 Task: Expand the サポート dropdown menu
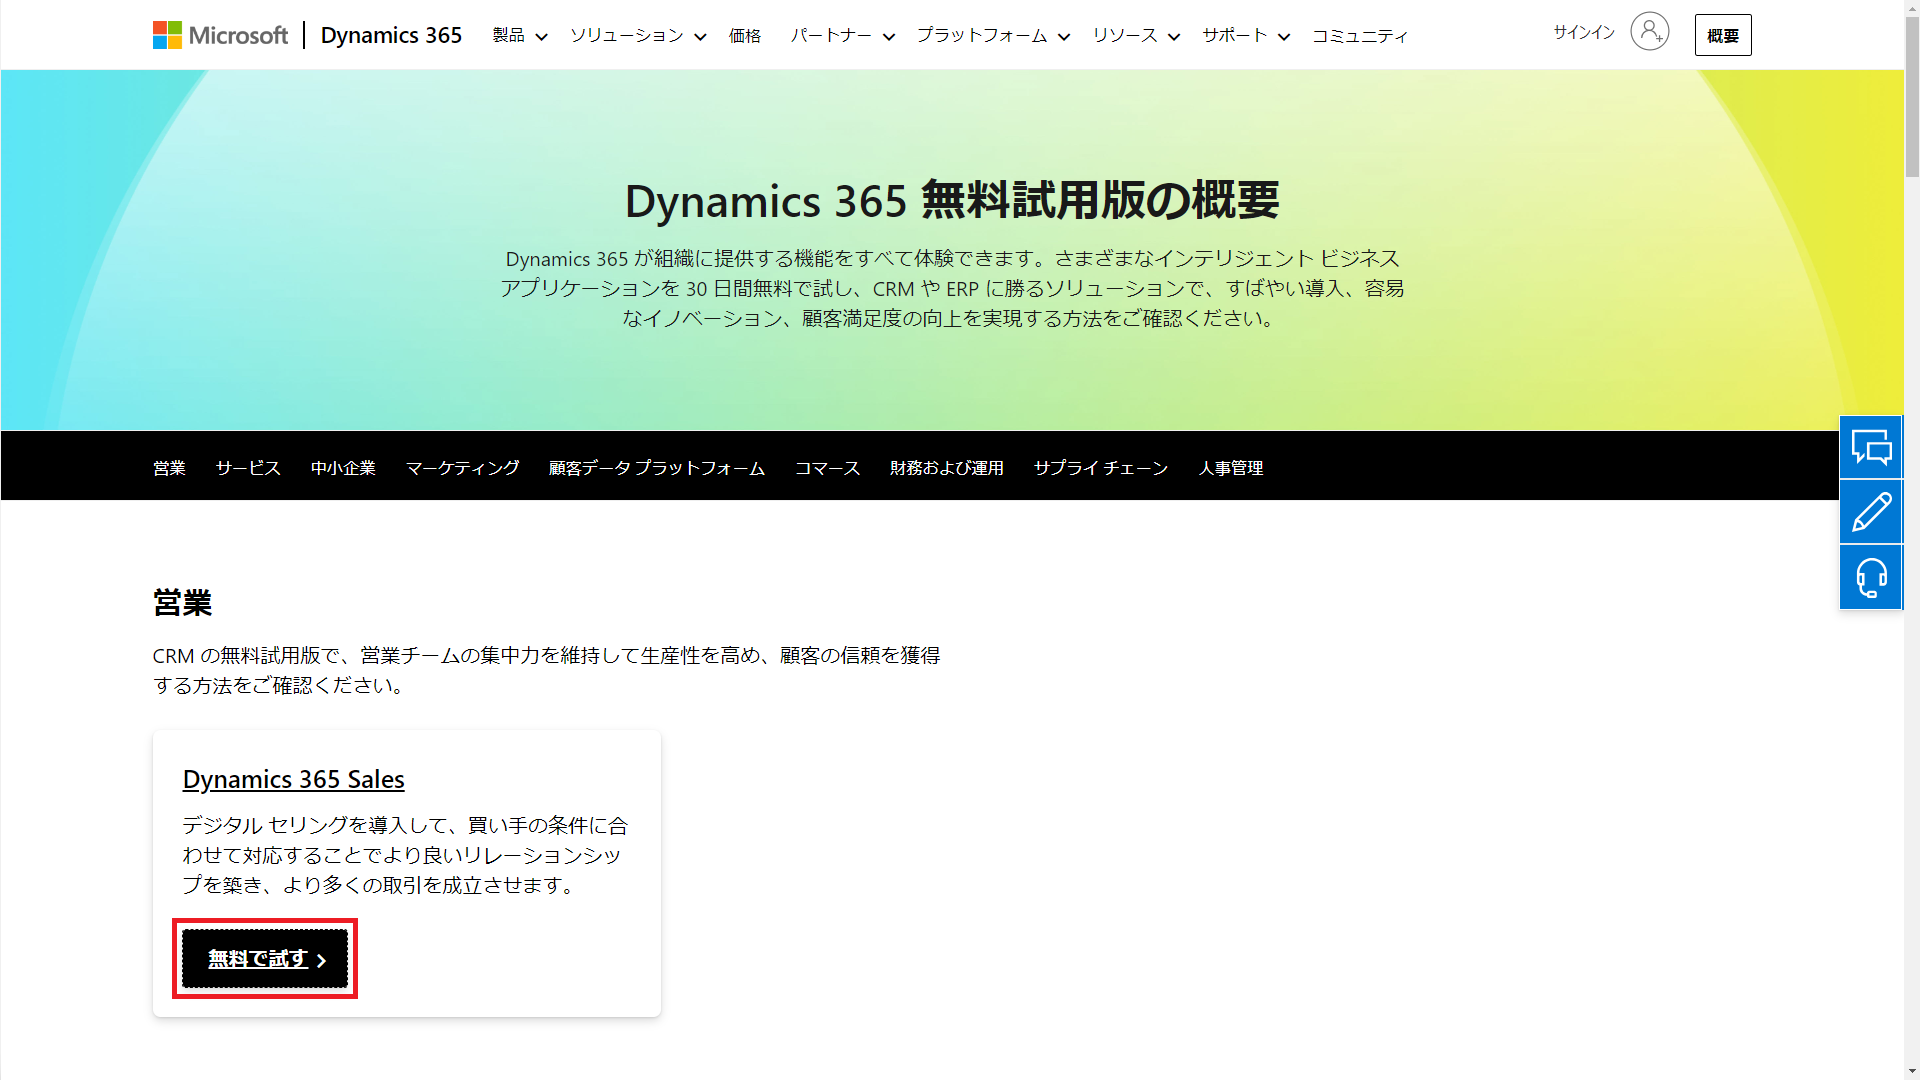(1246, 36)
